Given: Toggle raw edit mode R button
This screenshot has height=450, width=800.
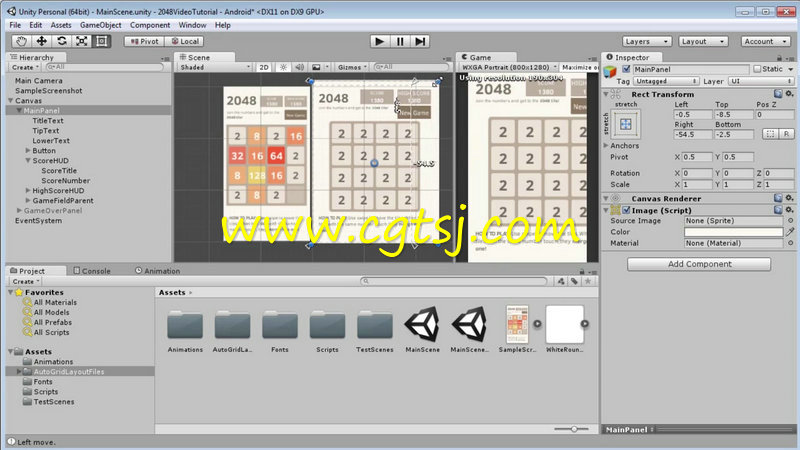Looking at the screenshot, I should tap(786, 134).
